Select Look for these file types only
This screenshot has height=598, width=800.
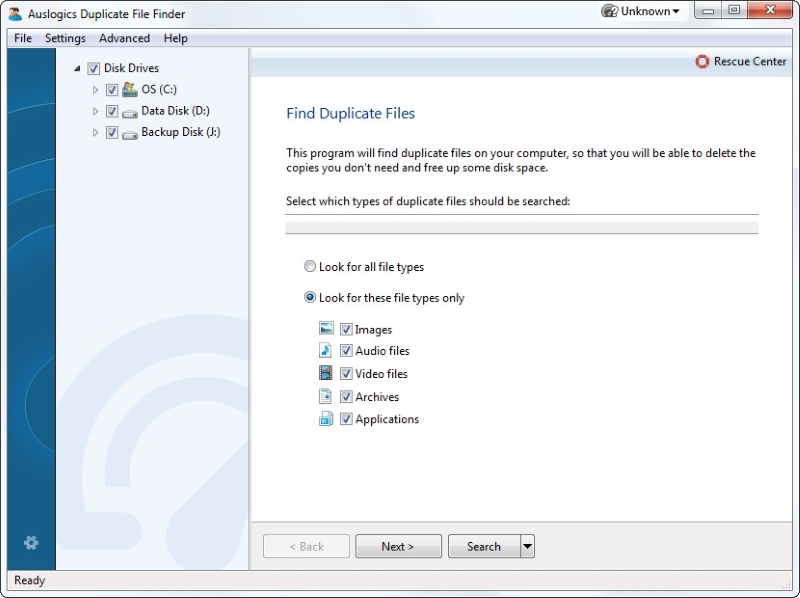pyautogui.click(x=310, y=297)
